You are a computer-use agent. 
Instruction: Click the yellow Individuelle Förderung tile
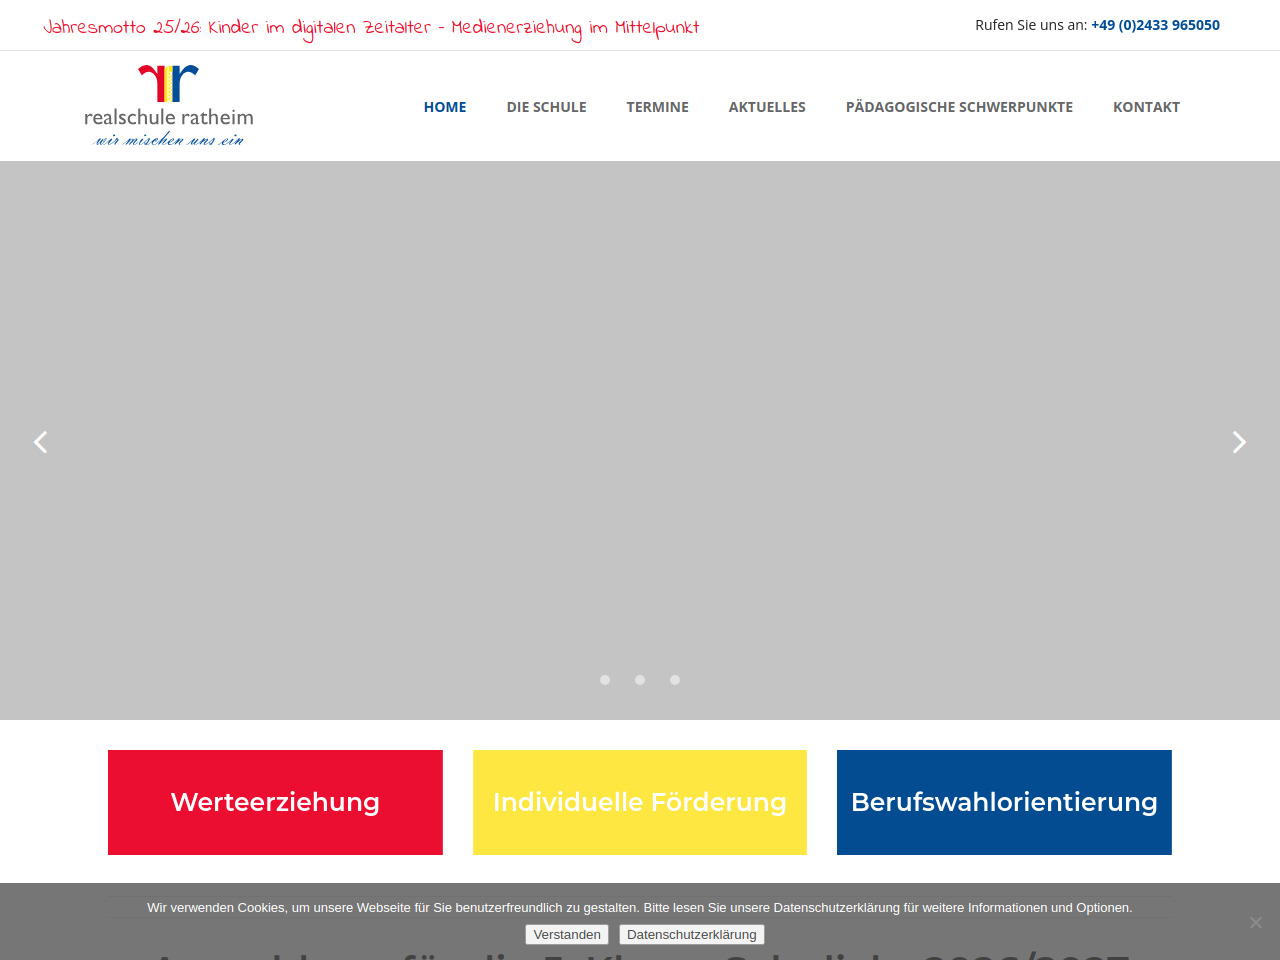[640, 802]
